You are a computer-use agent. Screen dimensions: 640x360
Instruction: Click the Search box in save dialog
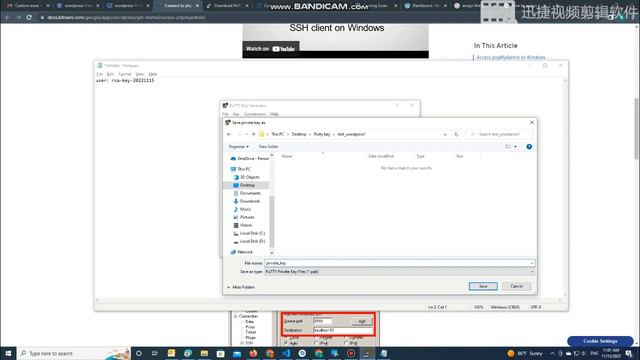pyautogui.click(x=500, y=134)
